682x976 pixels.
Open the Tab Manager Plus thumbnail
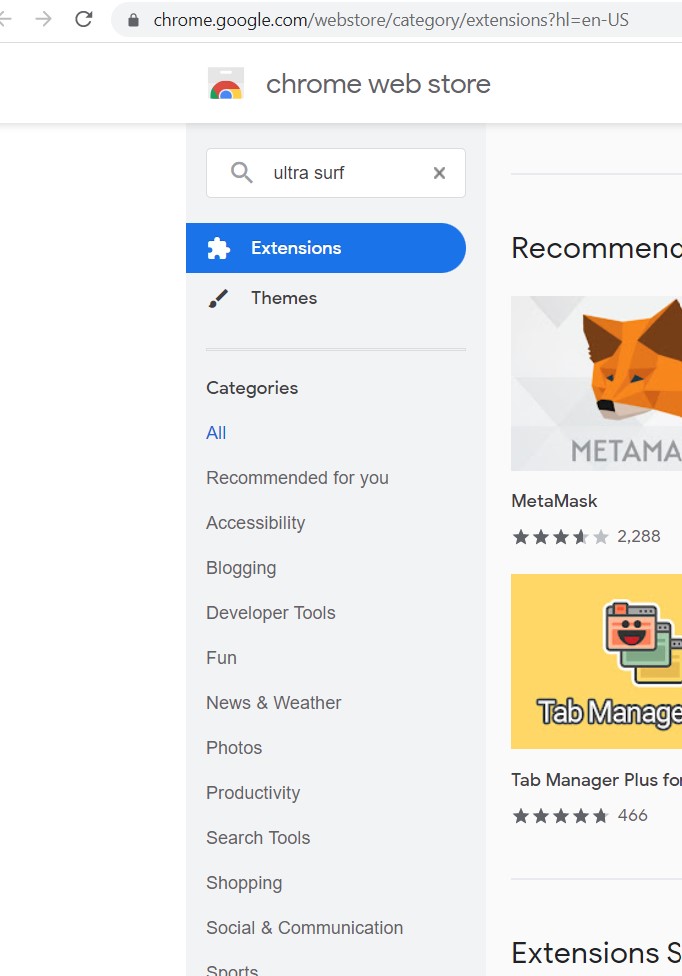coord(596,661)
